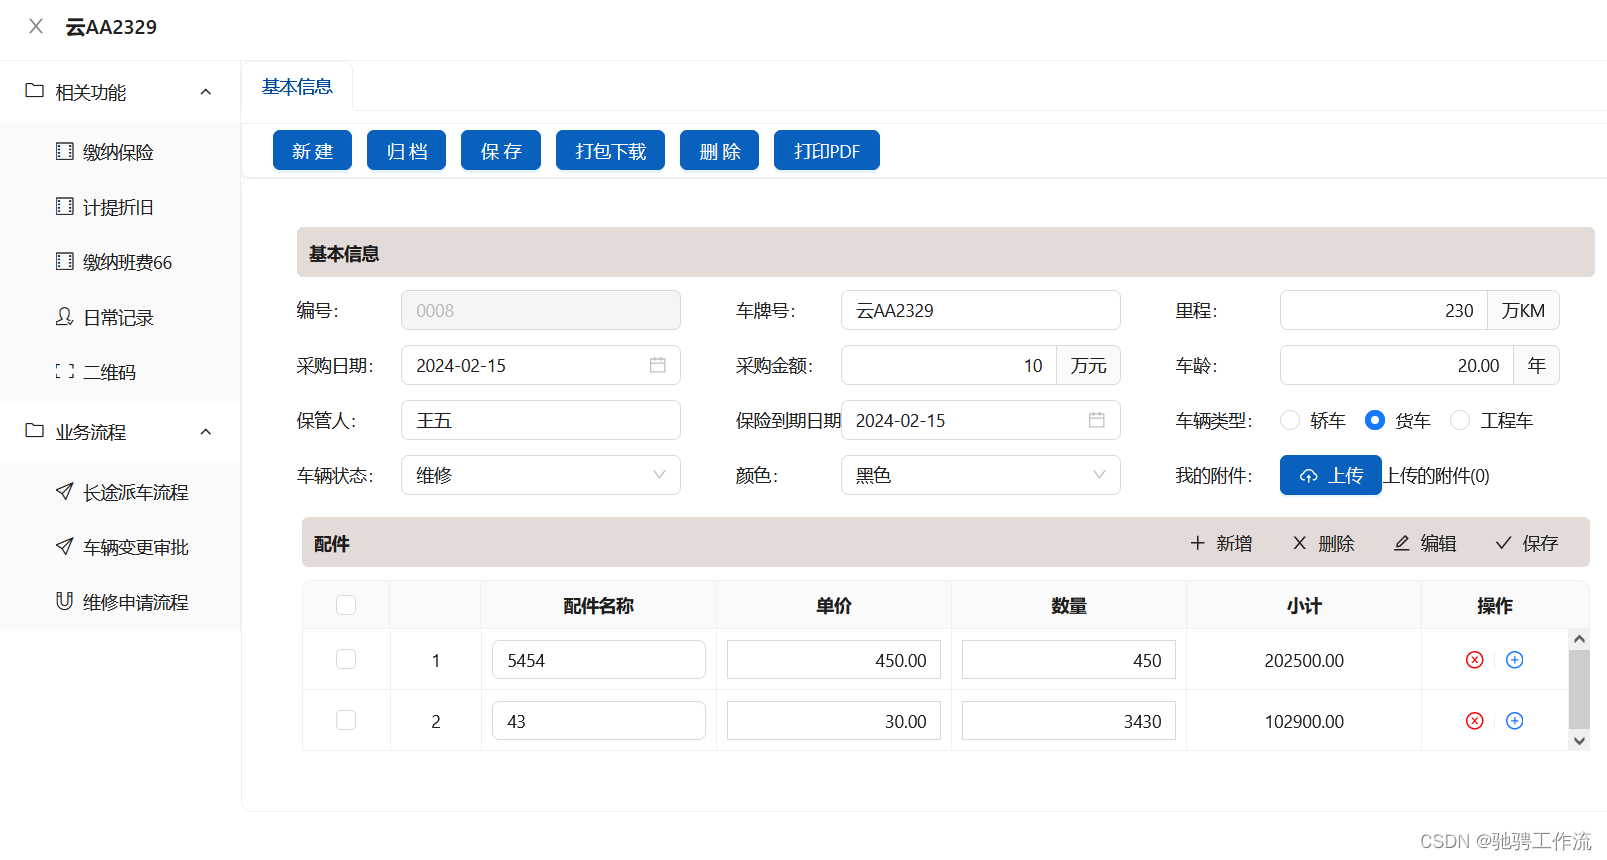The height and width of the screenshot is (860, 1607).
Task: Click the 车牌号 input containing 云AA2329
Action: pyautogui.click(x=980, y=310)
